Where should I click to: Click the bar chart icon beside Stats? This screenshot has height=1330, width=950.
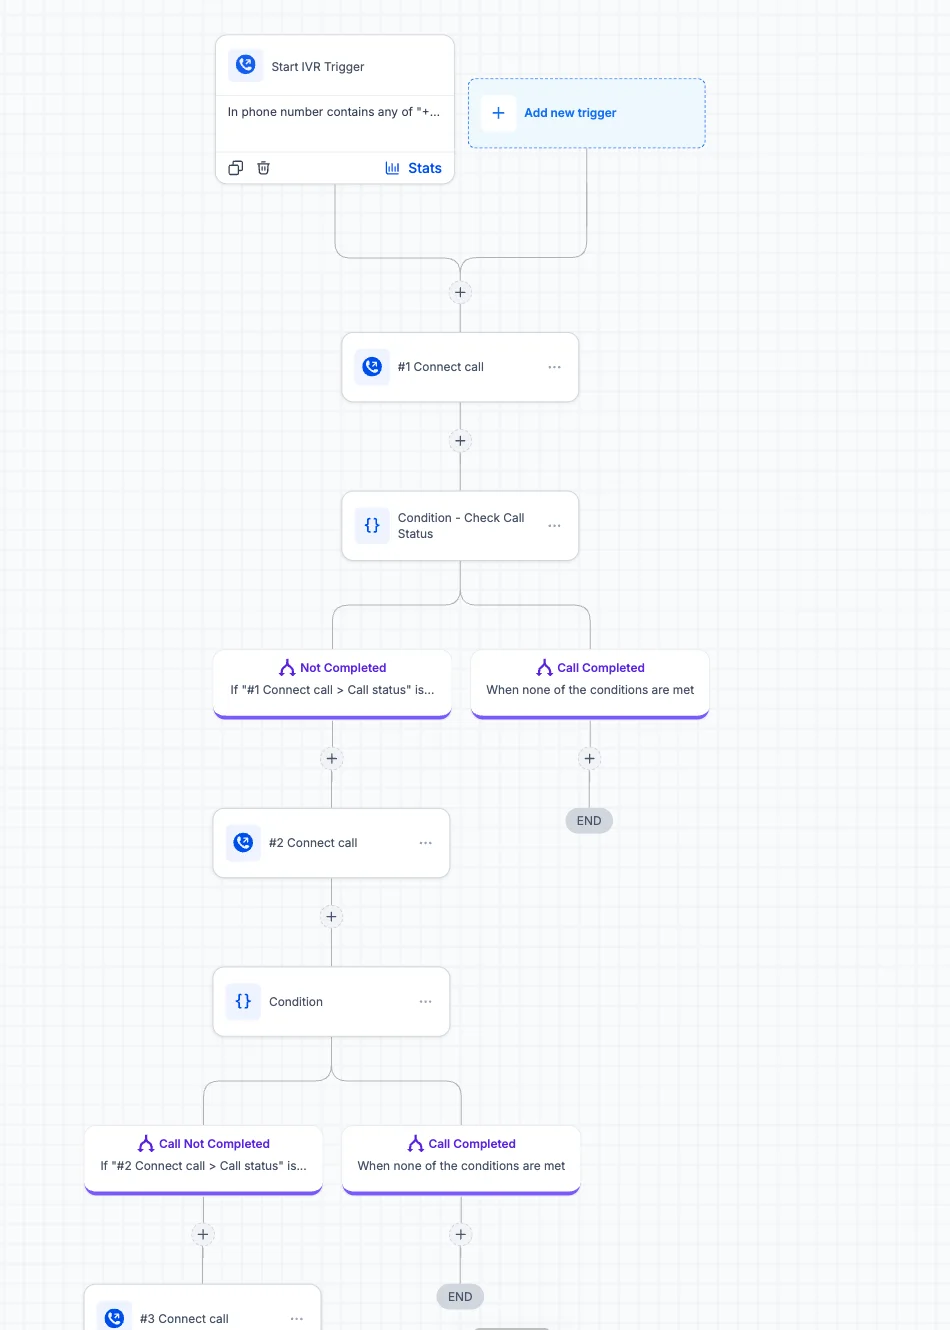coord(393,168)
